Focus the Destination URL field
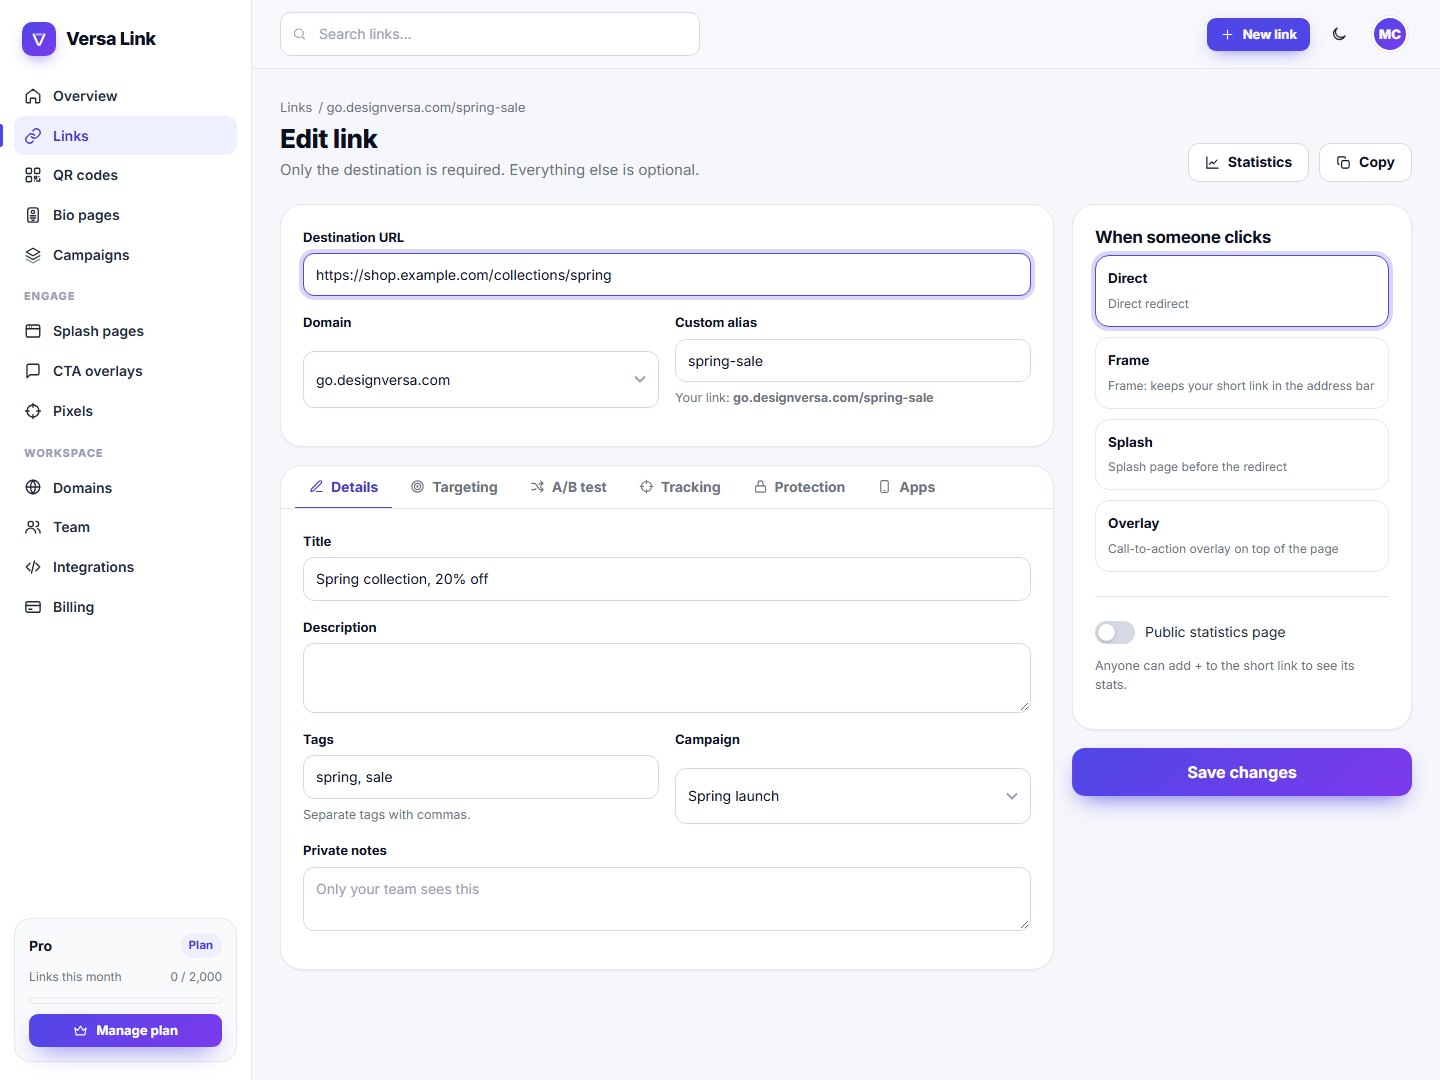The image size is (1440, 1080). (x=667, y=275)
